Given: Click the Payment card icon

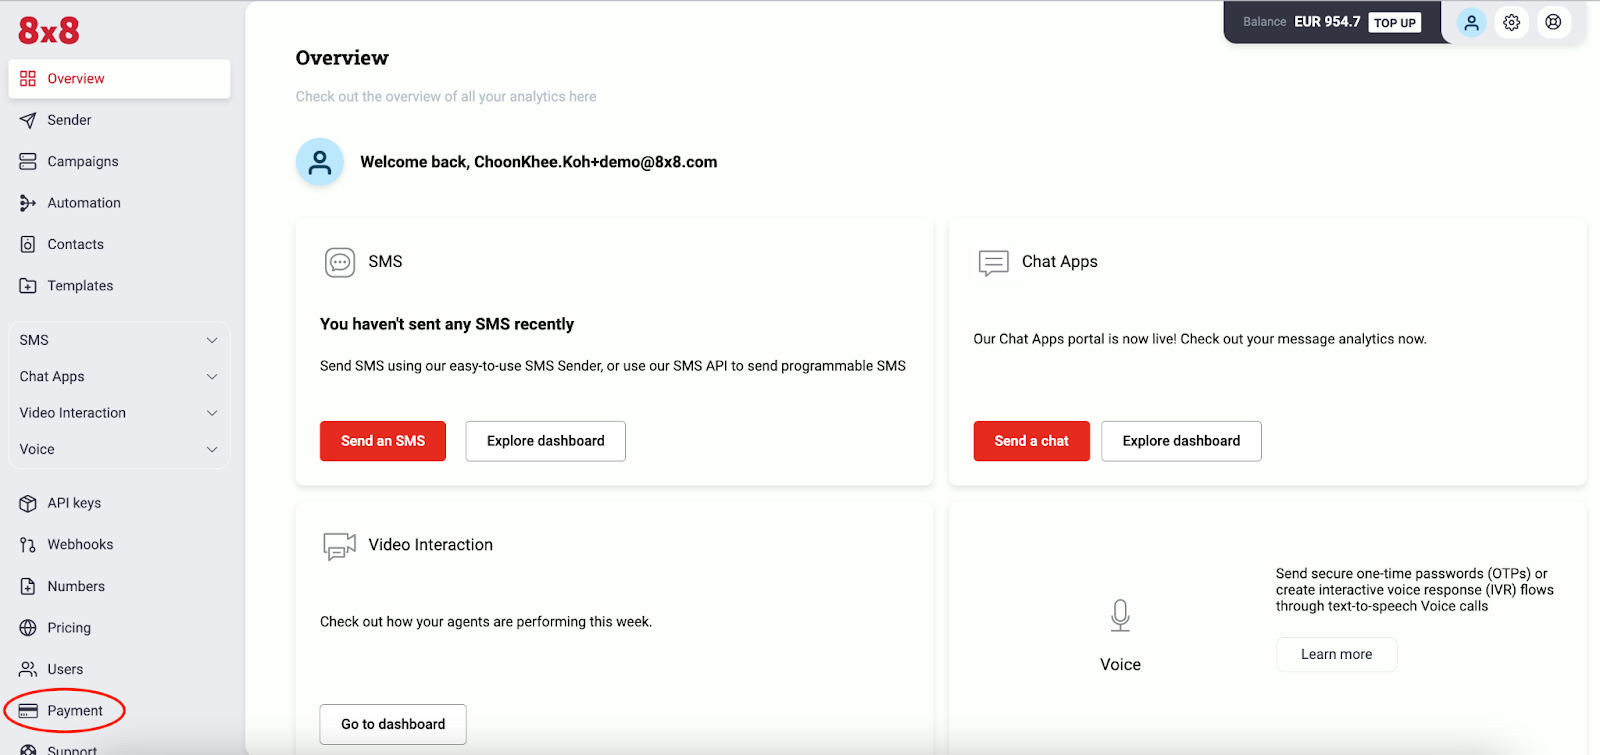Looking at the screenshot, I should coord(28,711).
